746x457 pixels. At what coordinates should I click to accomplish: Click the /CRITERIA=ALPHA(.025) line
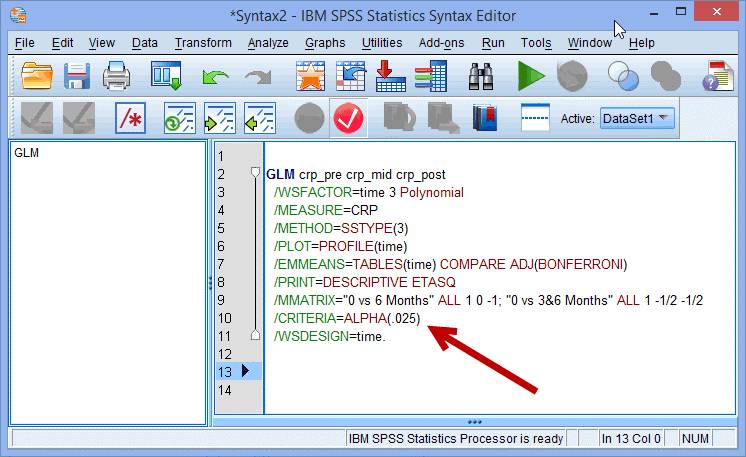(x=347, y=318)
